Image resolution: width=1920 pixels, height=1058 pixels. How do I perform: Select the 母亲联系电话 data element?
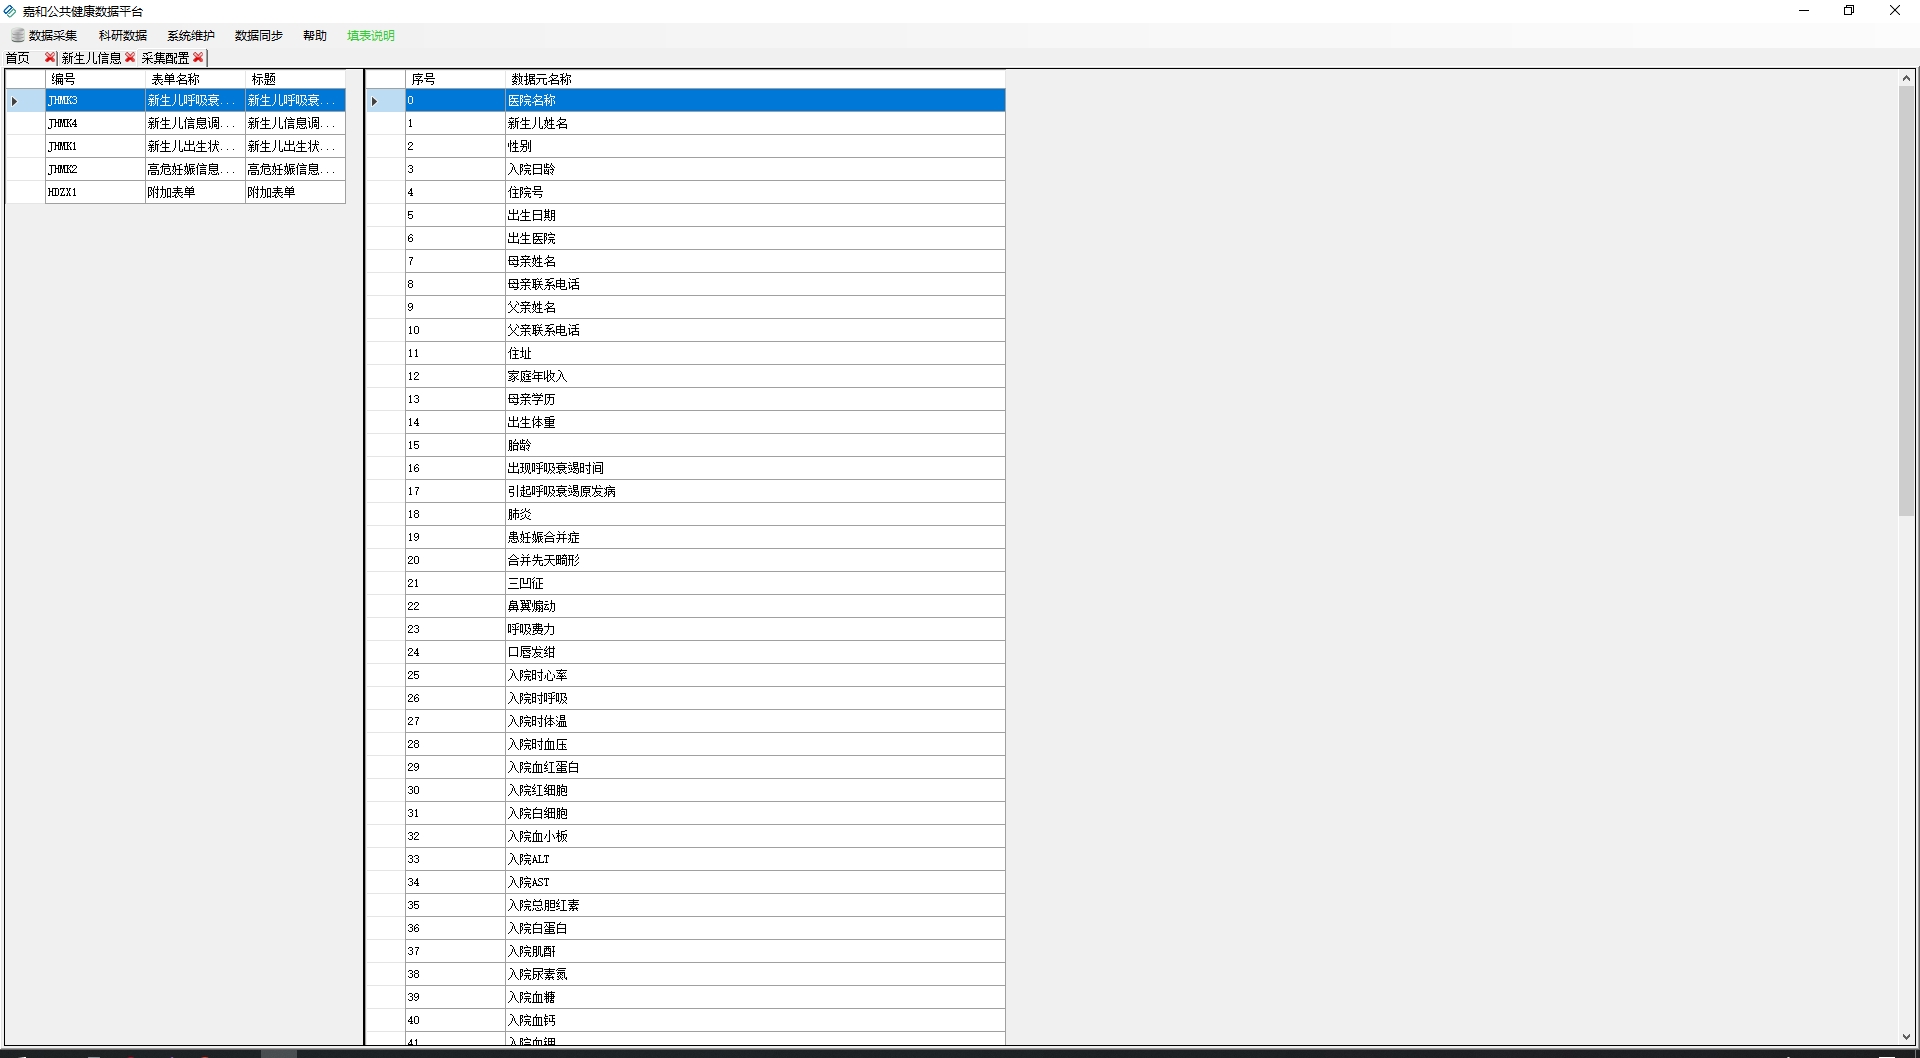click(x=755, y=284)
